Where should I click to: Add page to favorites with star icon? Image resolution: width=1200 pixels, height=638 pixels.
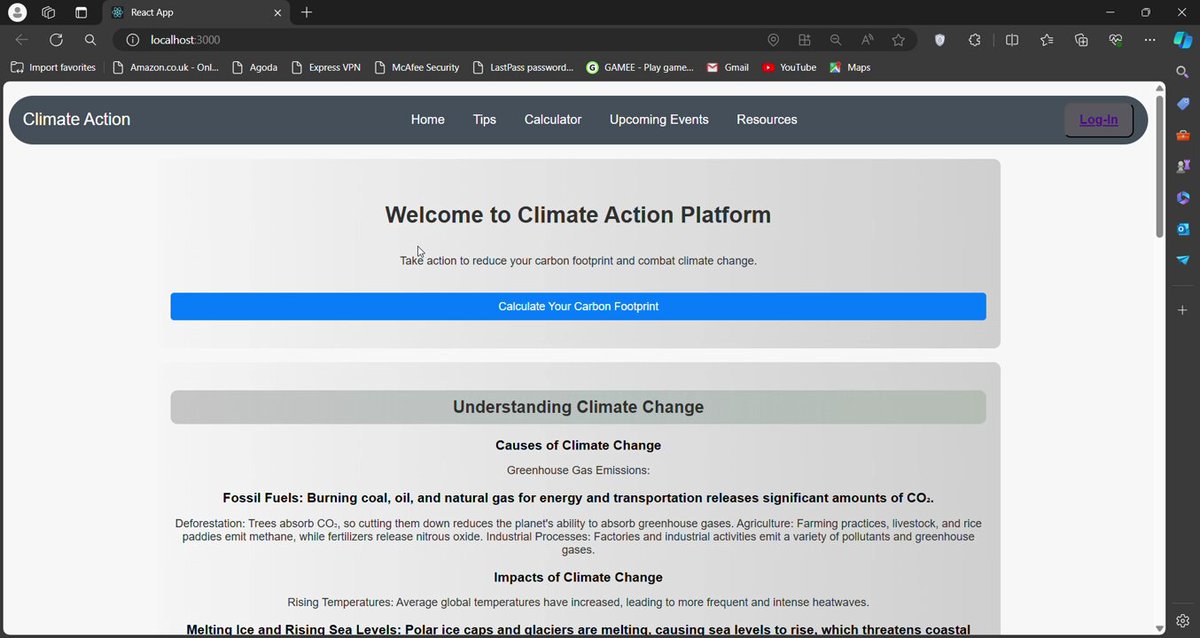click(898, 40)
